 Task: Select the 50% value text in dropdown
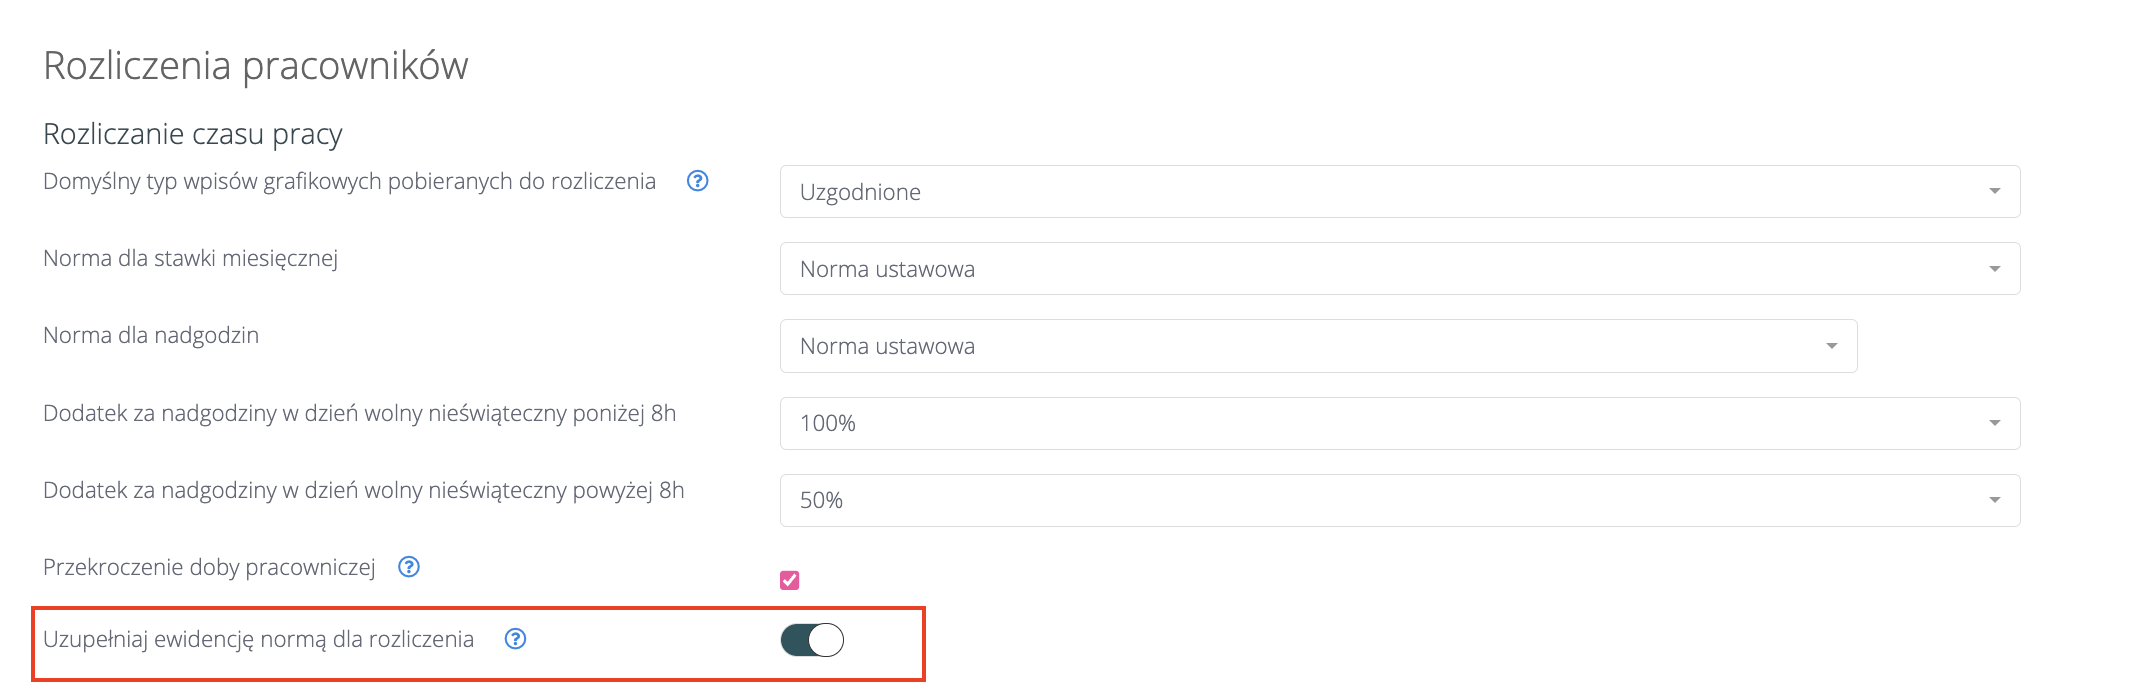pos(822,500)
